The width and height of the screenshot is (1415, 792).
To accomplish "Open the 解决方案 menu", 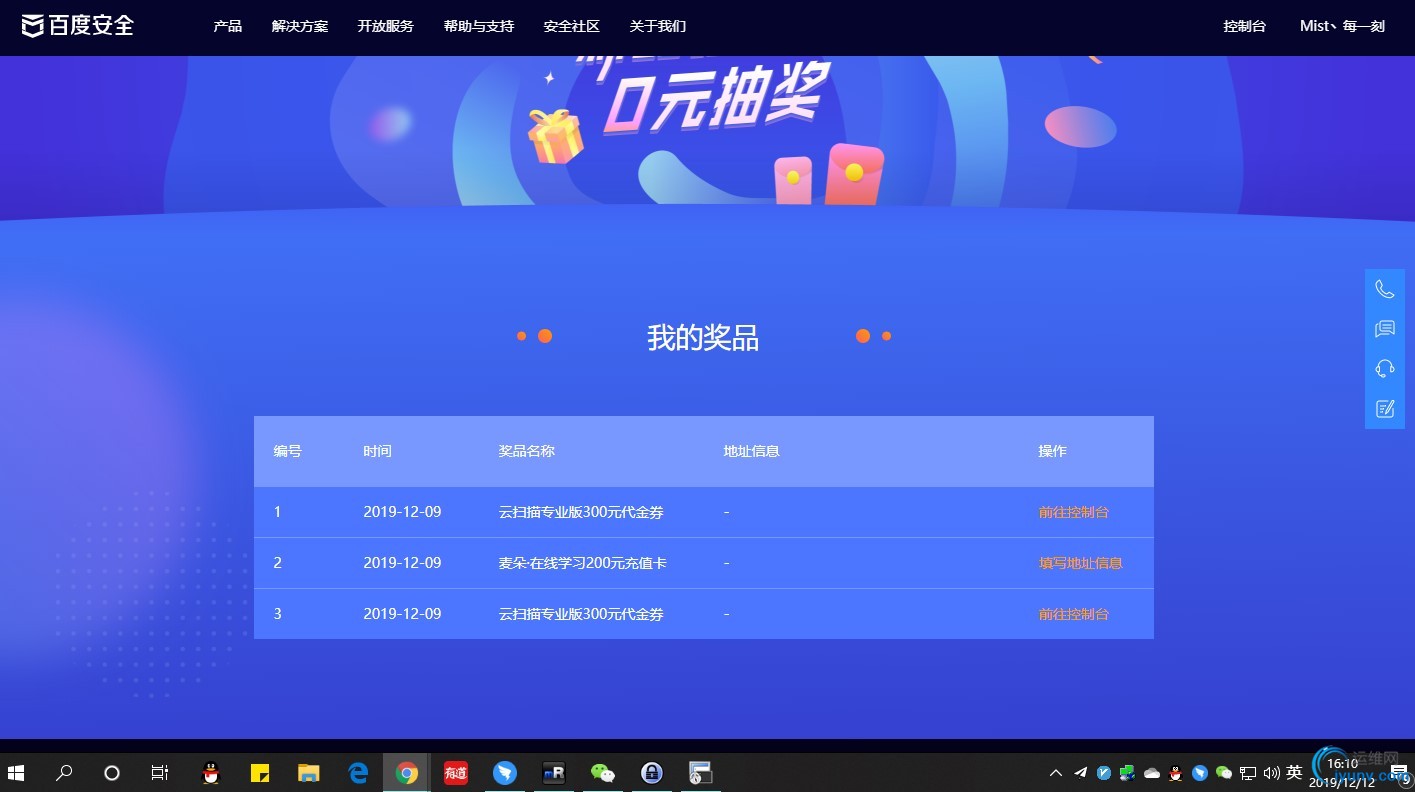I will tap(299, 26).
